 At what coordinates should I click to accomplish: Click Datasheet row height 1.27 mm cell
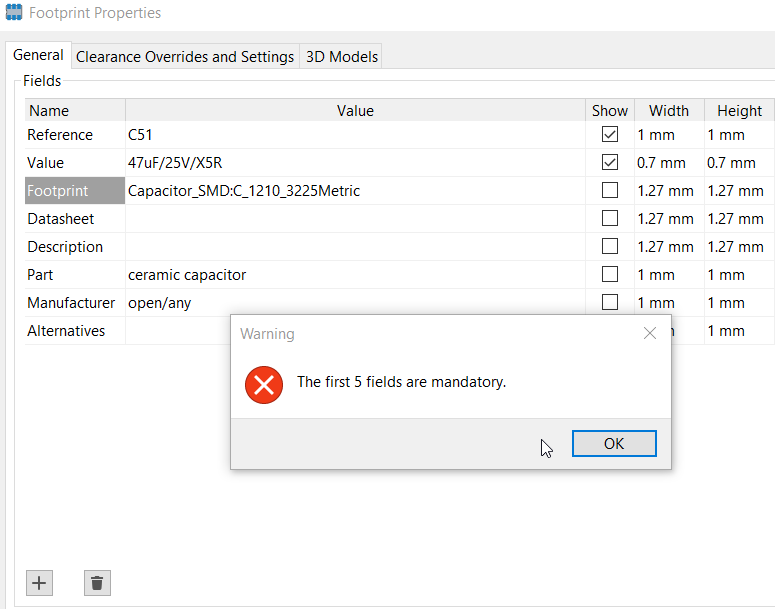[x=739, y=218]
